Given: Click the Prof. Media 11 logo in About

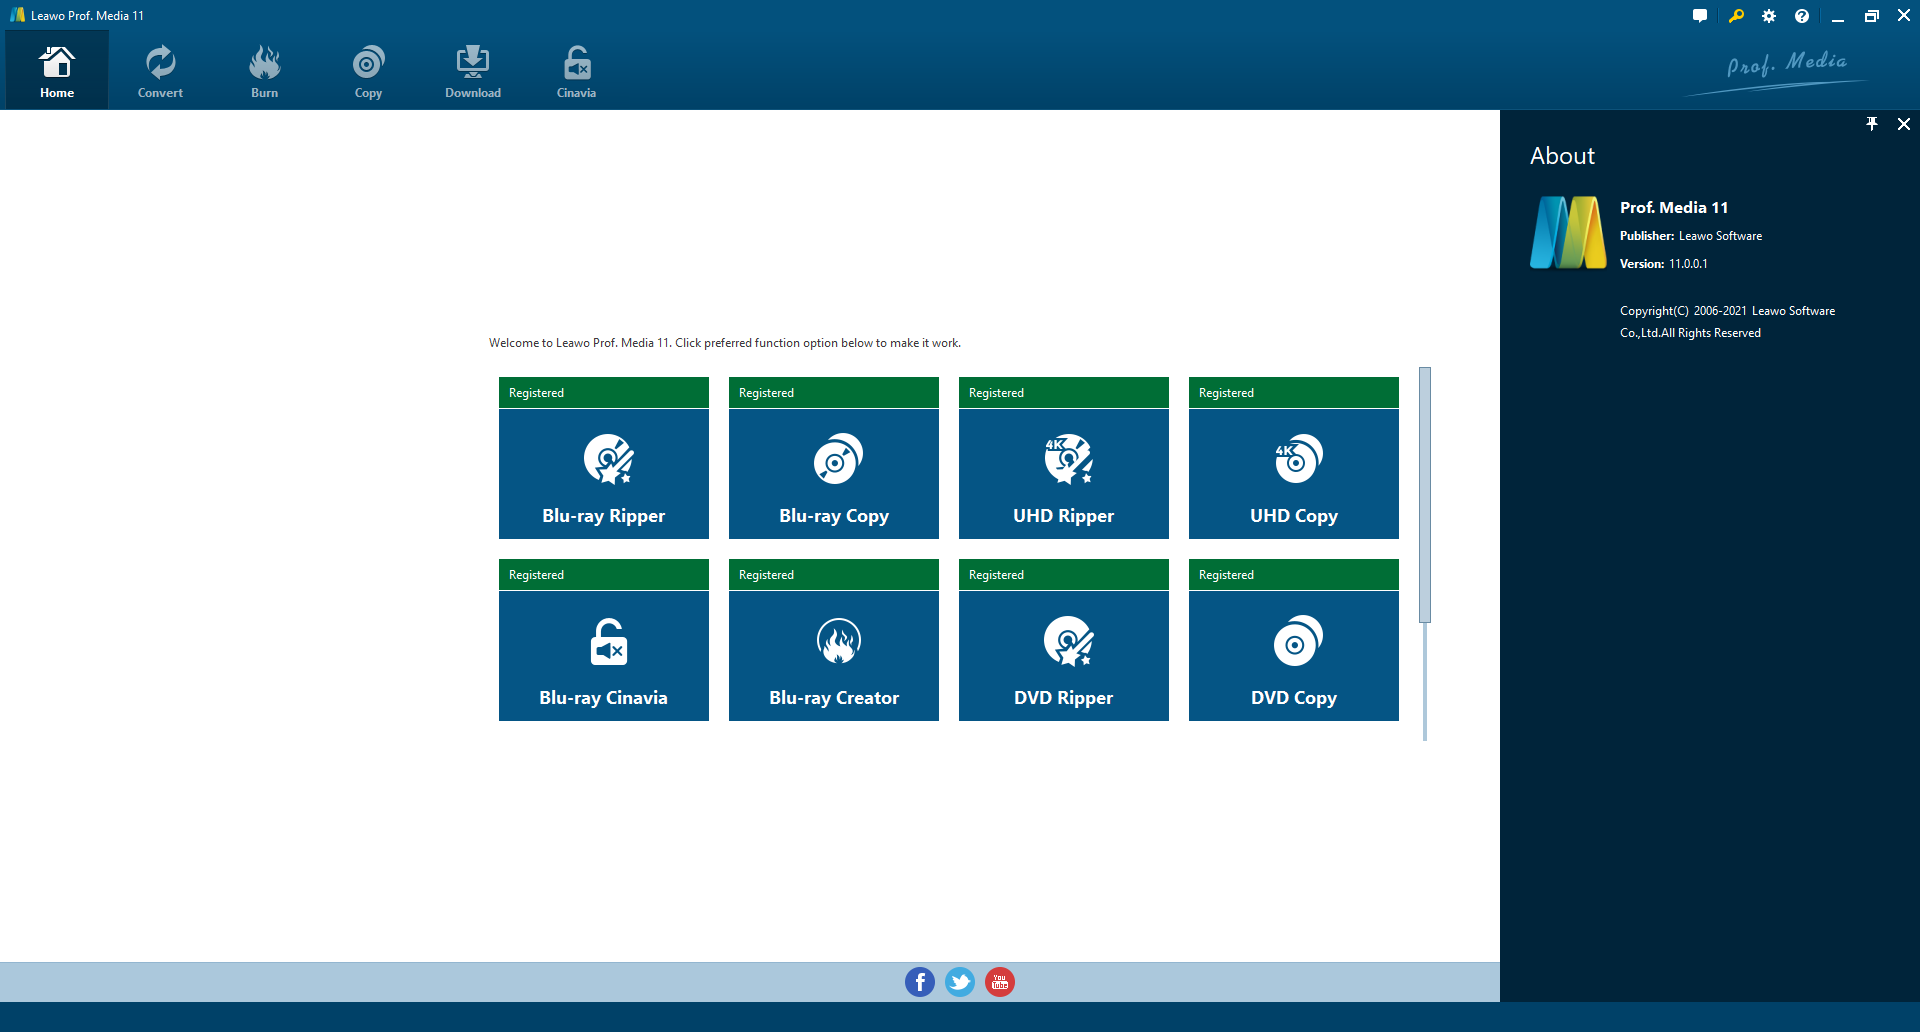Looking at the screenshot, I should pos(1568,233).
